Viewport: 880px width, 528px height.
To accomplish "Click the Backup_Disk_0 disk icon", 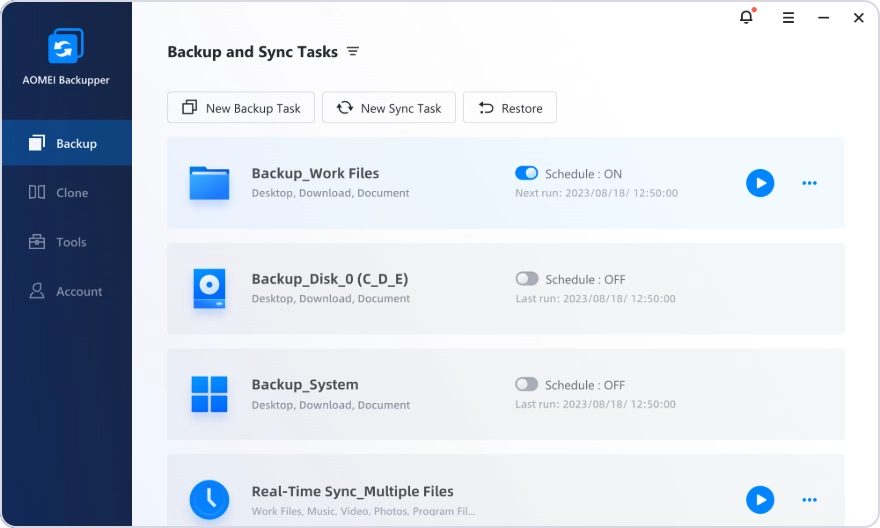I will [209, 289].
